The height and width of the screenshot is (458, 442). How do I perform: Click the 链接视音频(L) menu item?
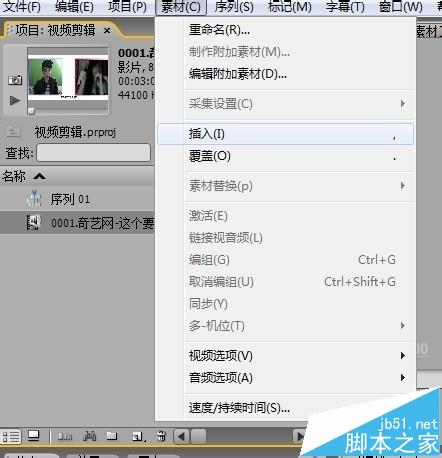click(286, 238)
